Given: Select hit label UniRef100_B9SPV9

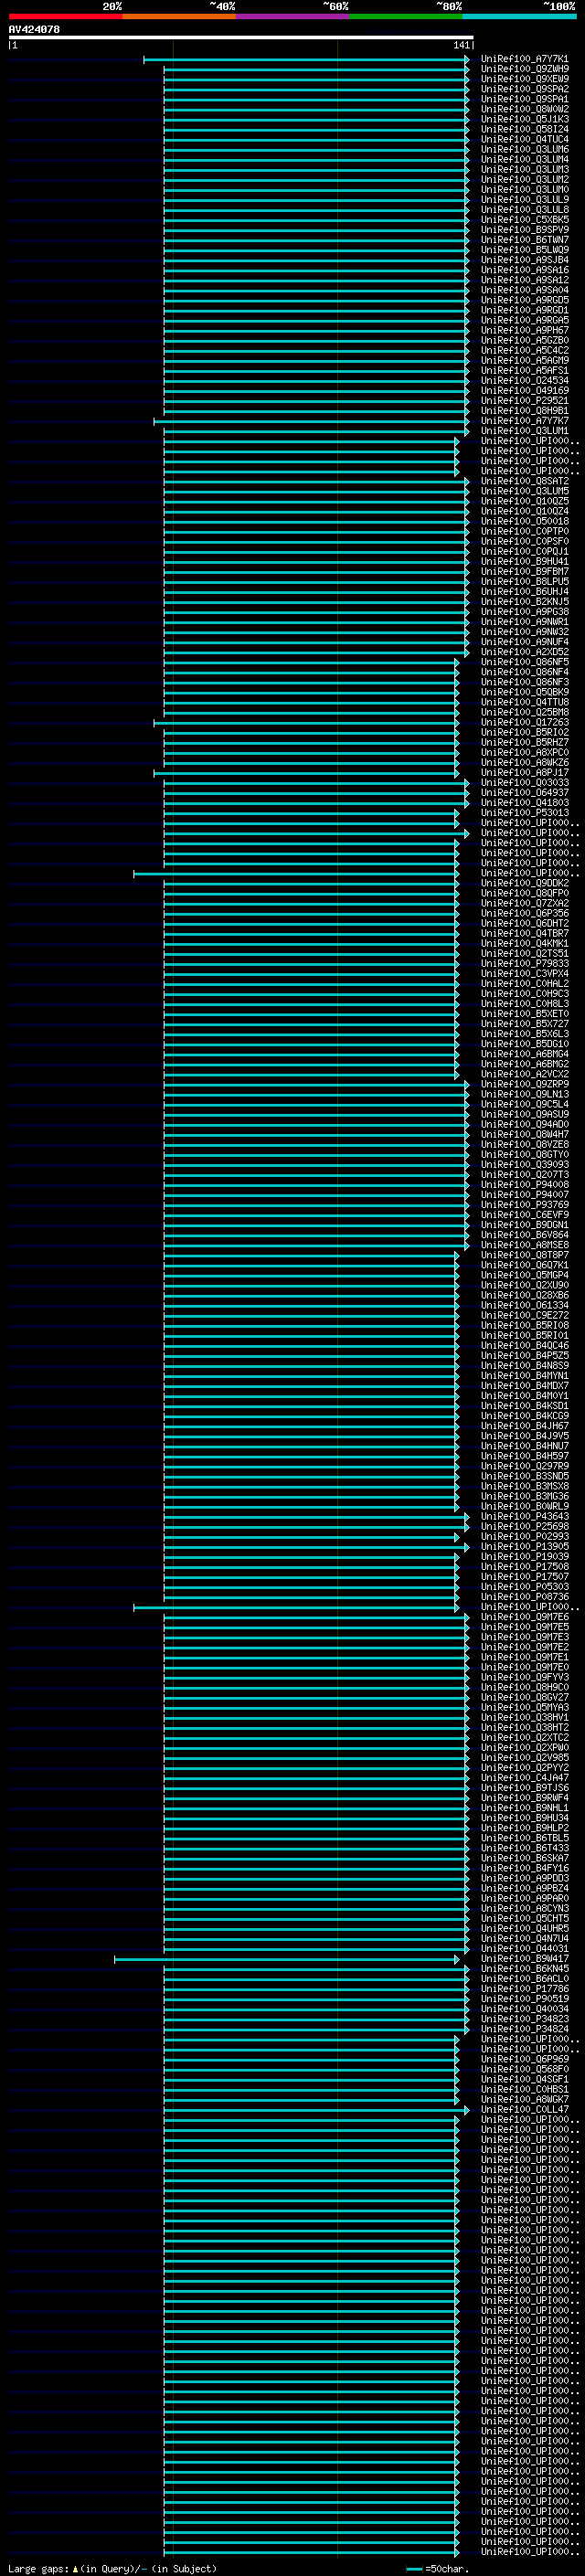Looking at the screenshot, I should [524, 230].
